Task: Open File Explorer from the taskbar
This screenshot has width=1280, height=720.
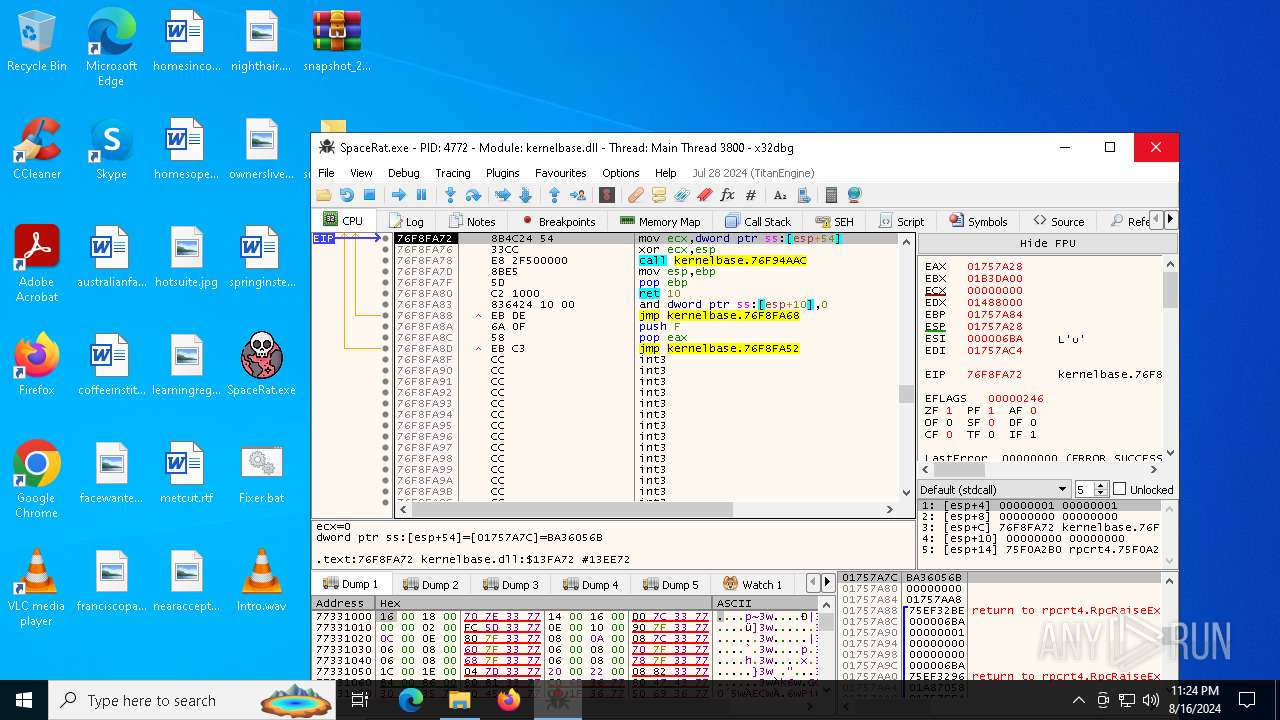Action: (x=459, y=700)
